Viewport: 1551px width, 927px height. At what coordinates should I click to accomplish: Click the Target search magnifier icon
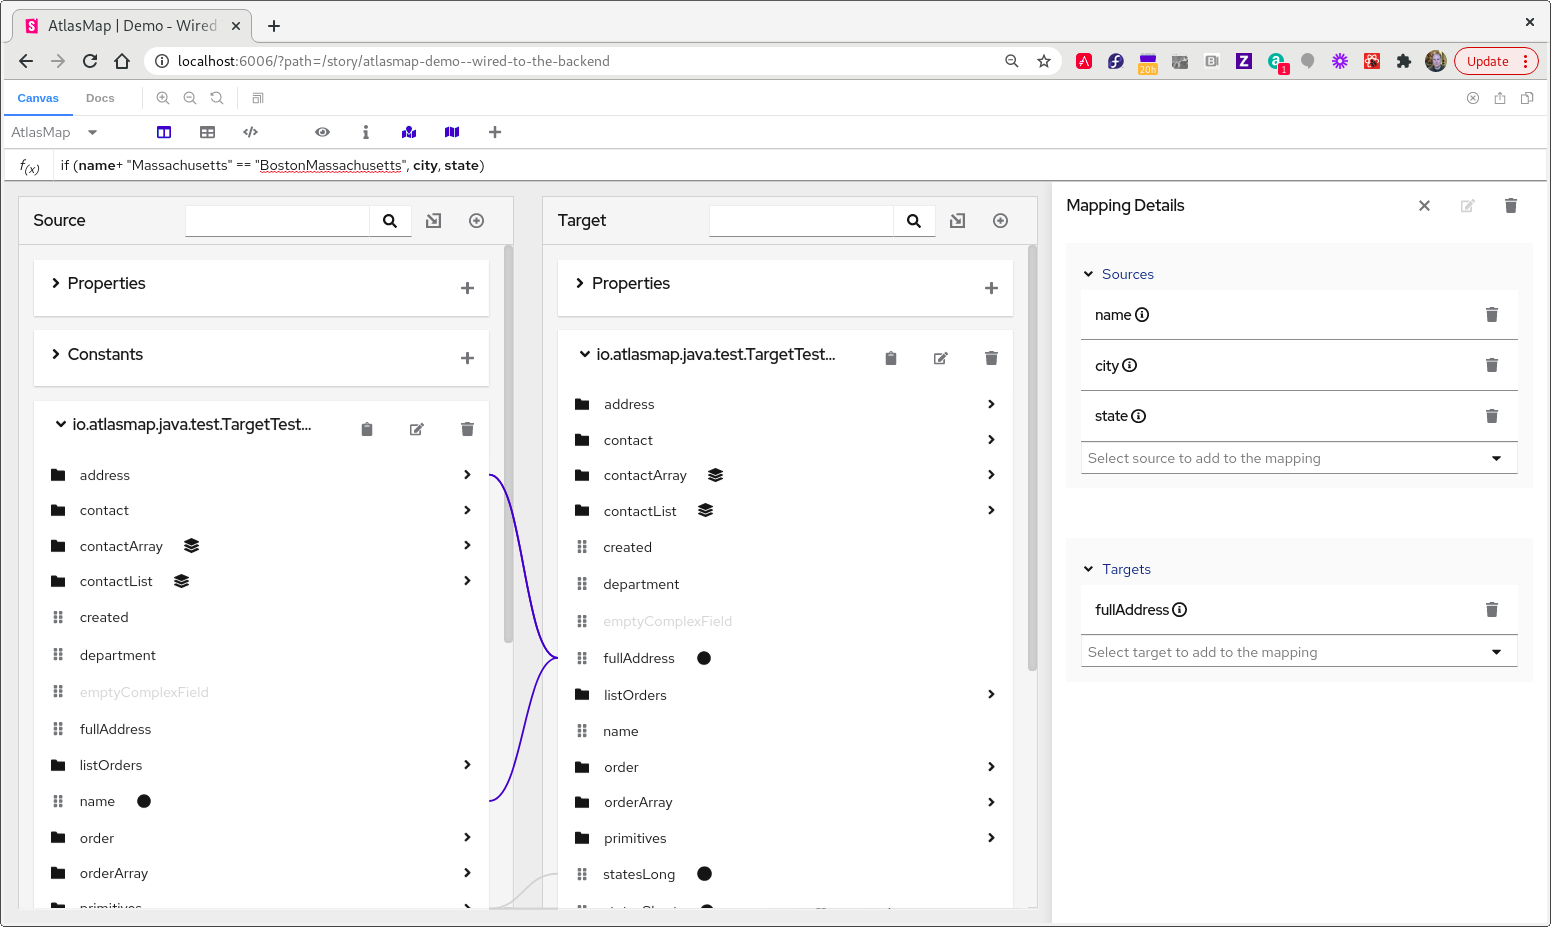(913, 221)
